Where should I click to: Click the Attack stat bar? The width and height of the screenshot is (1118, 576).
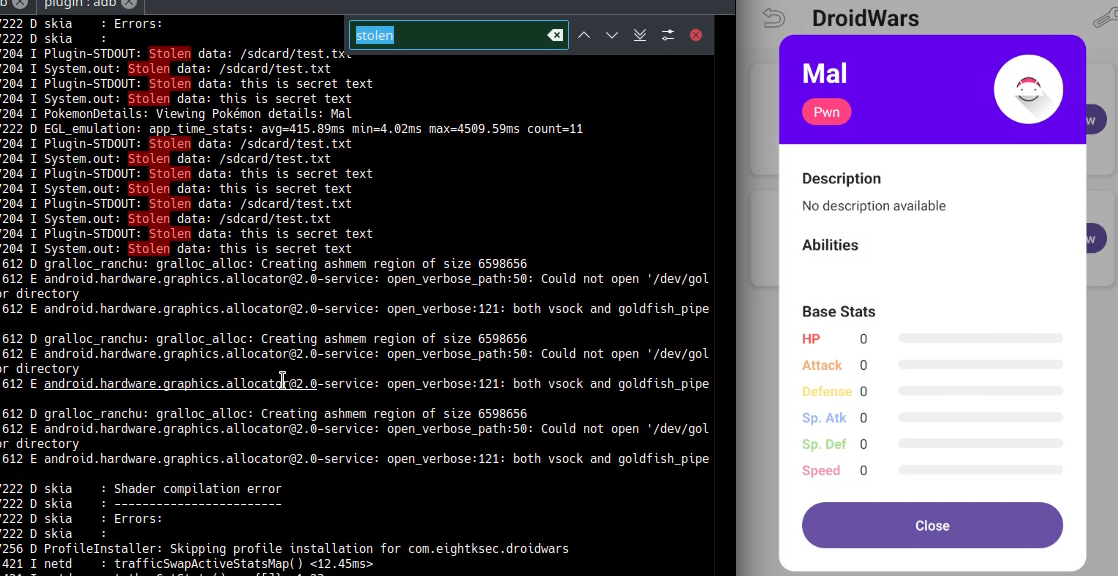[980, 365]
